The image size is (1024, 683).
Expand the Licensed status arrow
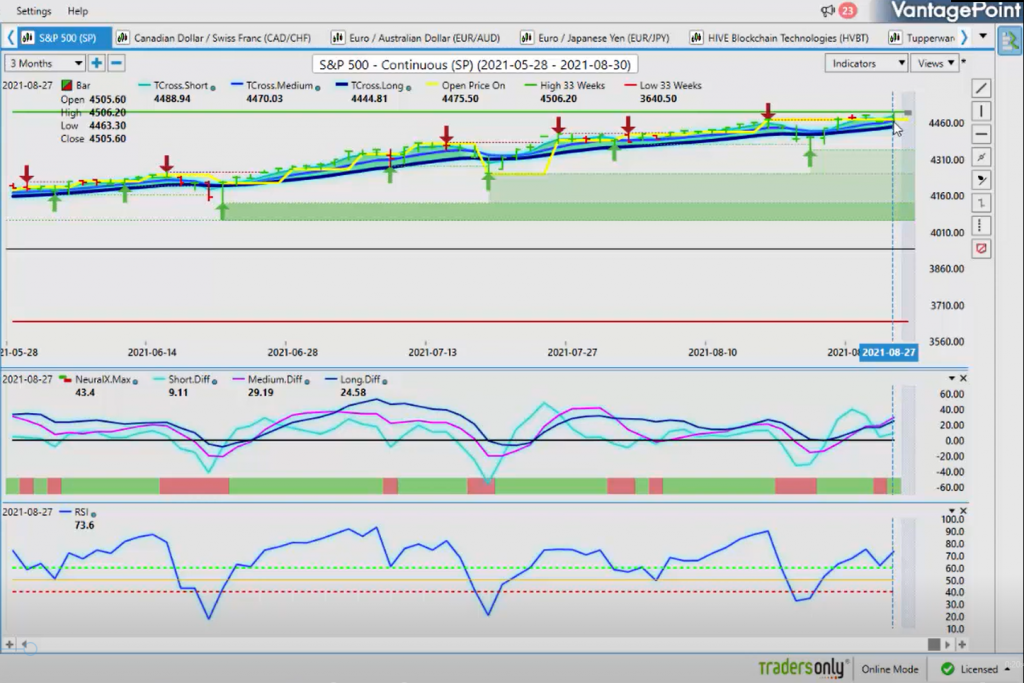pyautogui.click(x=1008, y=669)
